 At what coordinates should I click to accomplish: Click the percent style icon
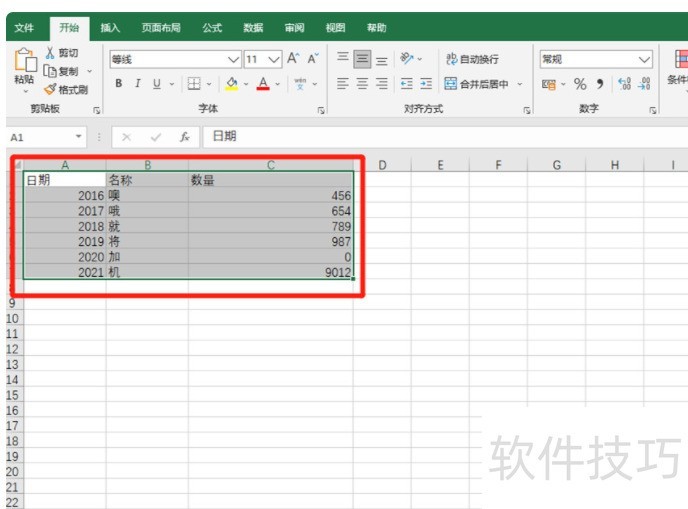click(x=579, y=84)
